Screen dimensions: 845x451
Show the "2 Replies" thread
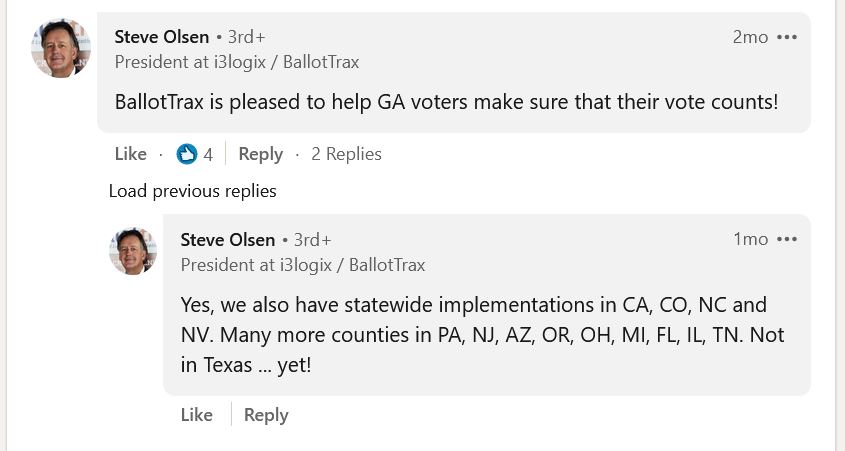(346, 154)
